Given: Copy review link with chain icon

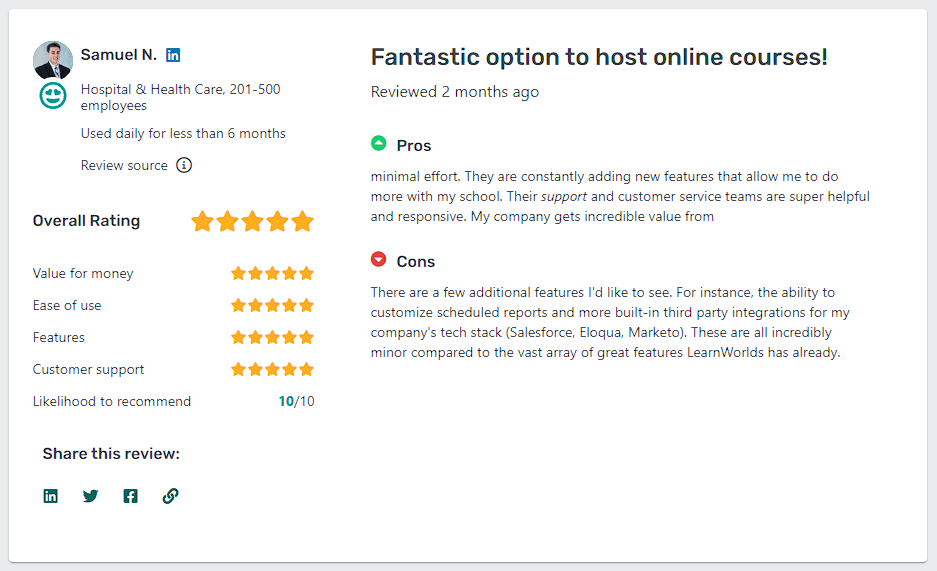Looking at the screenshot, I should [170, 496].
